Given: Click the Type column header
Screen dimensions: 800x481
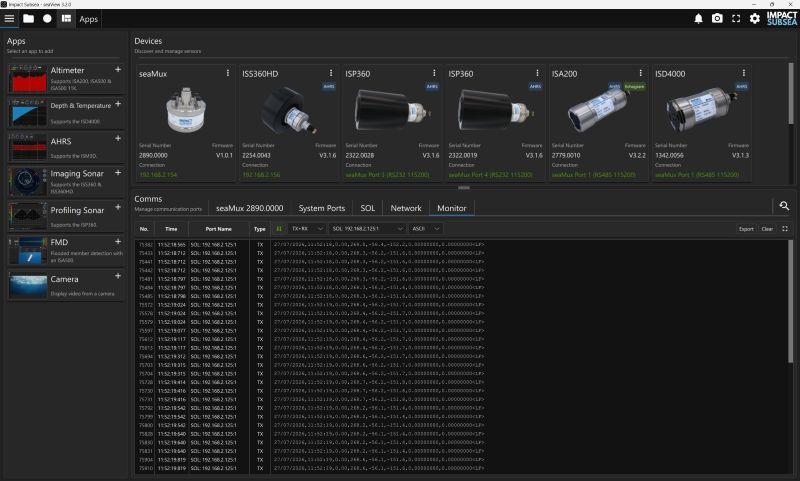Looking at the screenshot, I should (260, 229).
